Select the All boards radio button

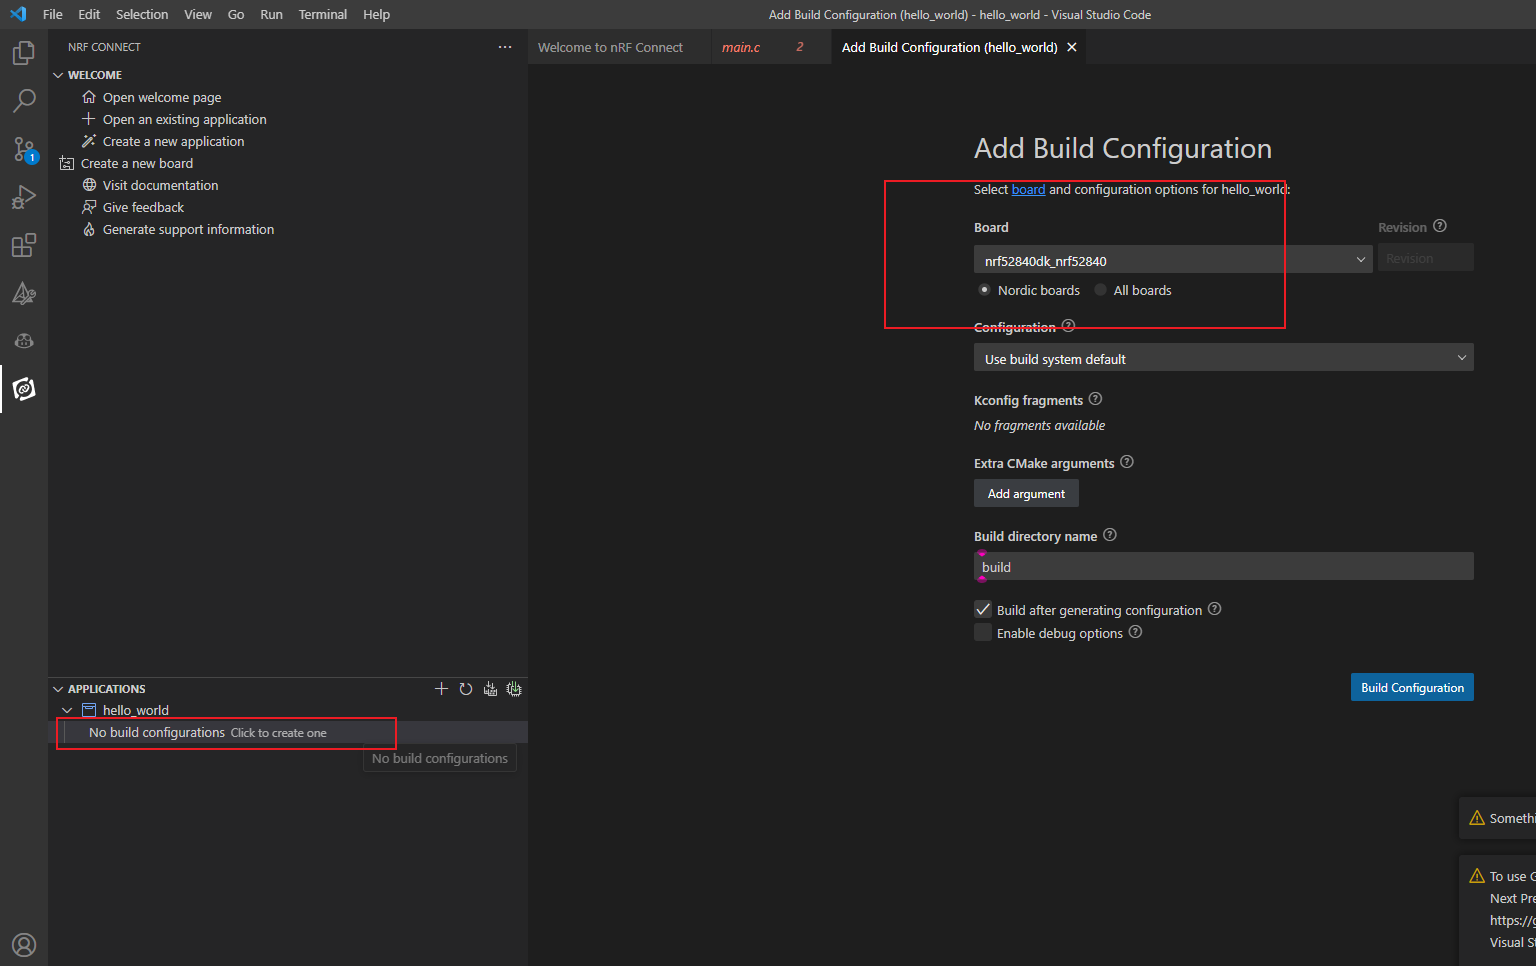1100,290
